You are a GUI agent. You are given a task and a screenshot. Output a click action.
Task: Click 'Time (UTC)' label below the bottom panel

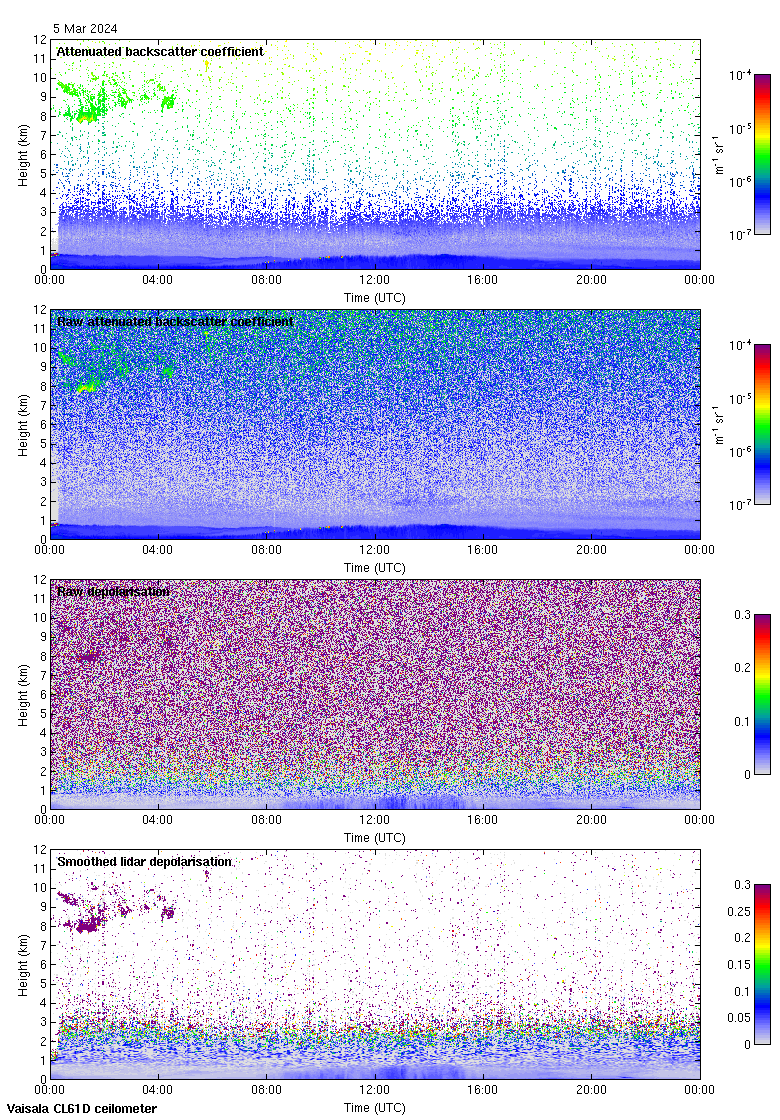coord(374,1107)
